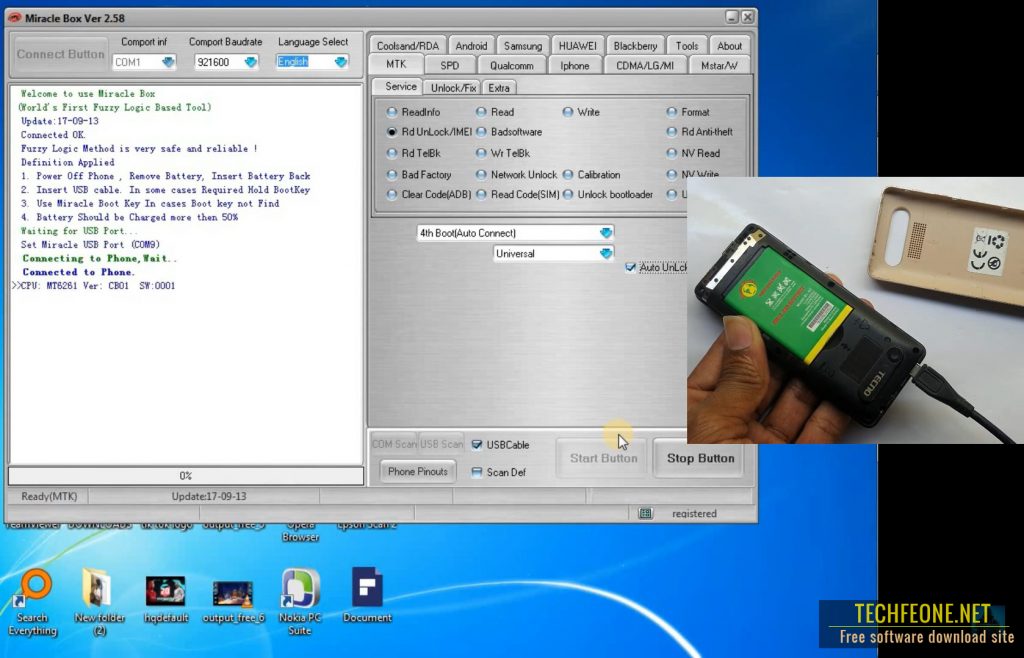Click the 'registered' status text
This screenshot has height=658, width=1024.
tap(694, 514)
